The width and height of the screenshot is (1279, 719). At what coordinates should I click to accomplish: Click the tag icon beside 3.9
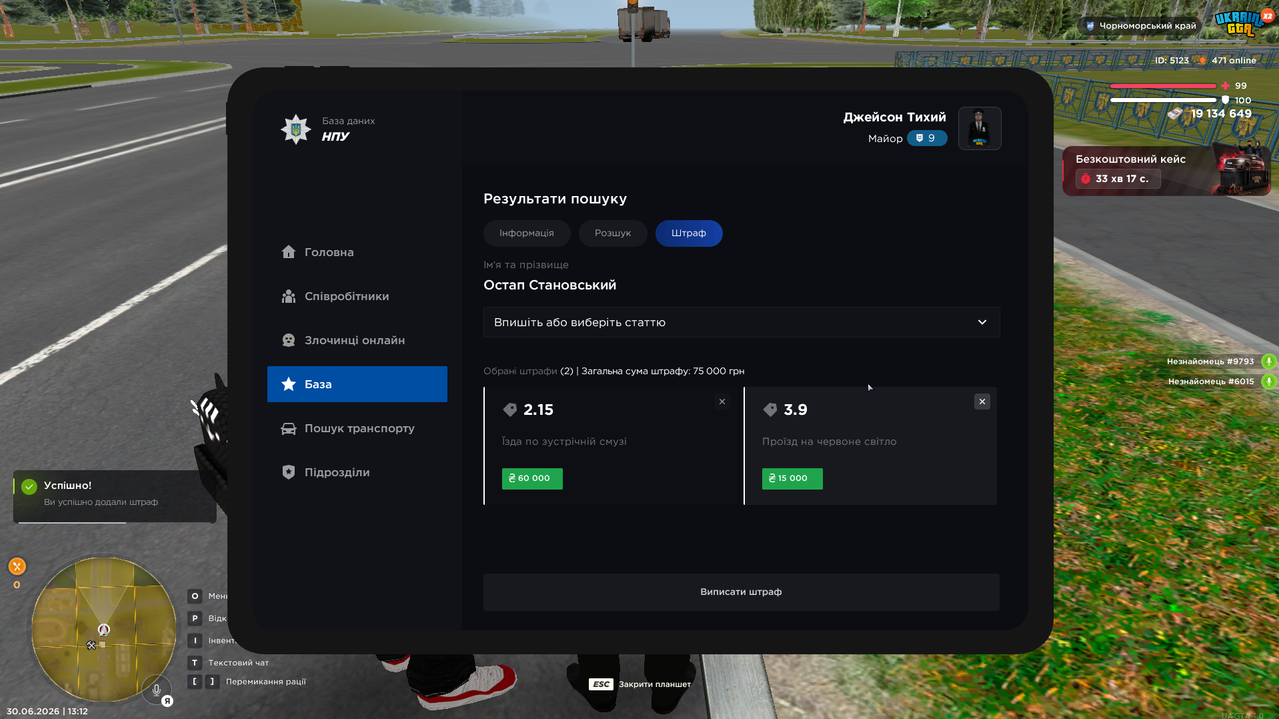[770, 410]
